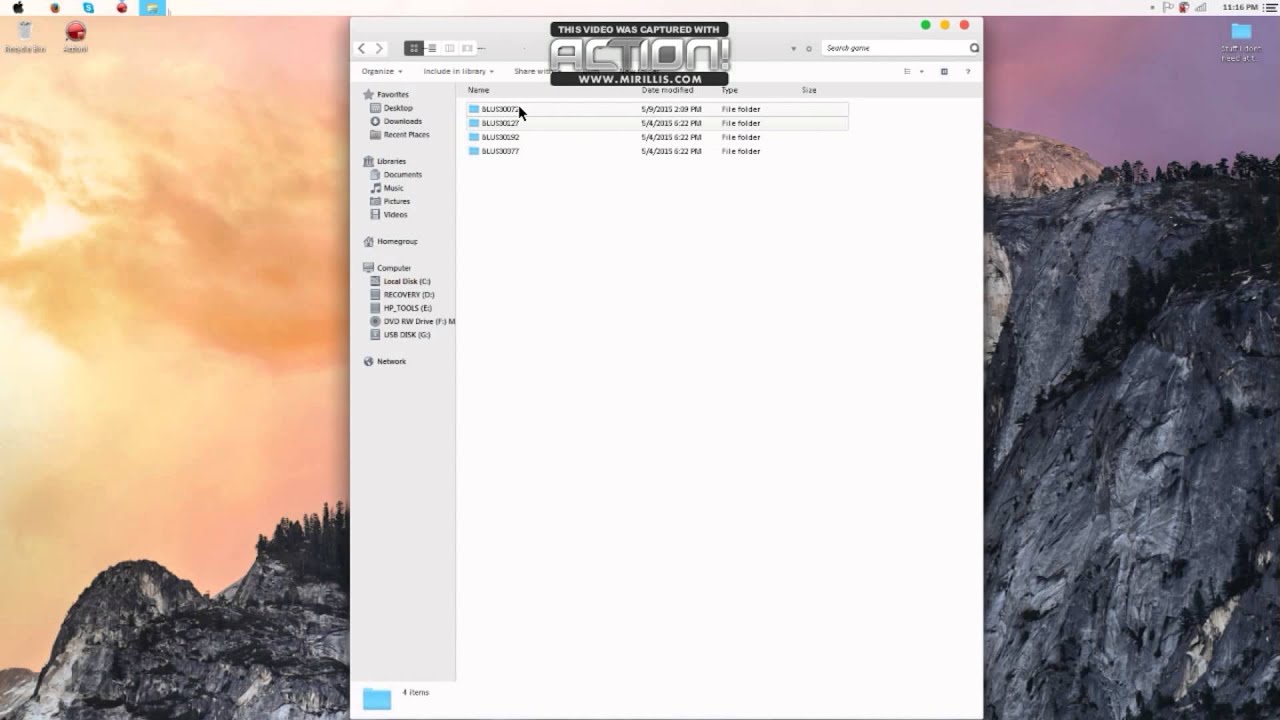Open the RECOVERY (D:) drive
Image resolution: width=1280 pixels, height=720 pixels.
(x=409, y=295)
